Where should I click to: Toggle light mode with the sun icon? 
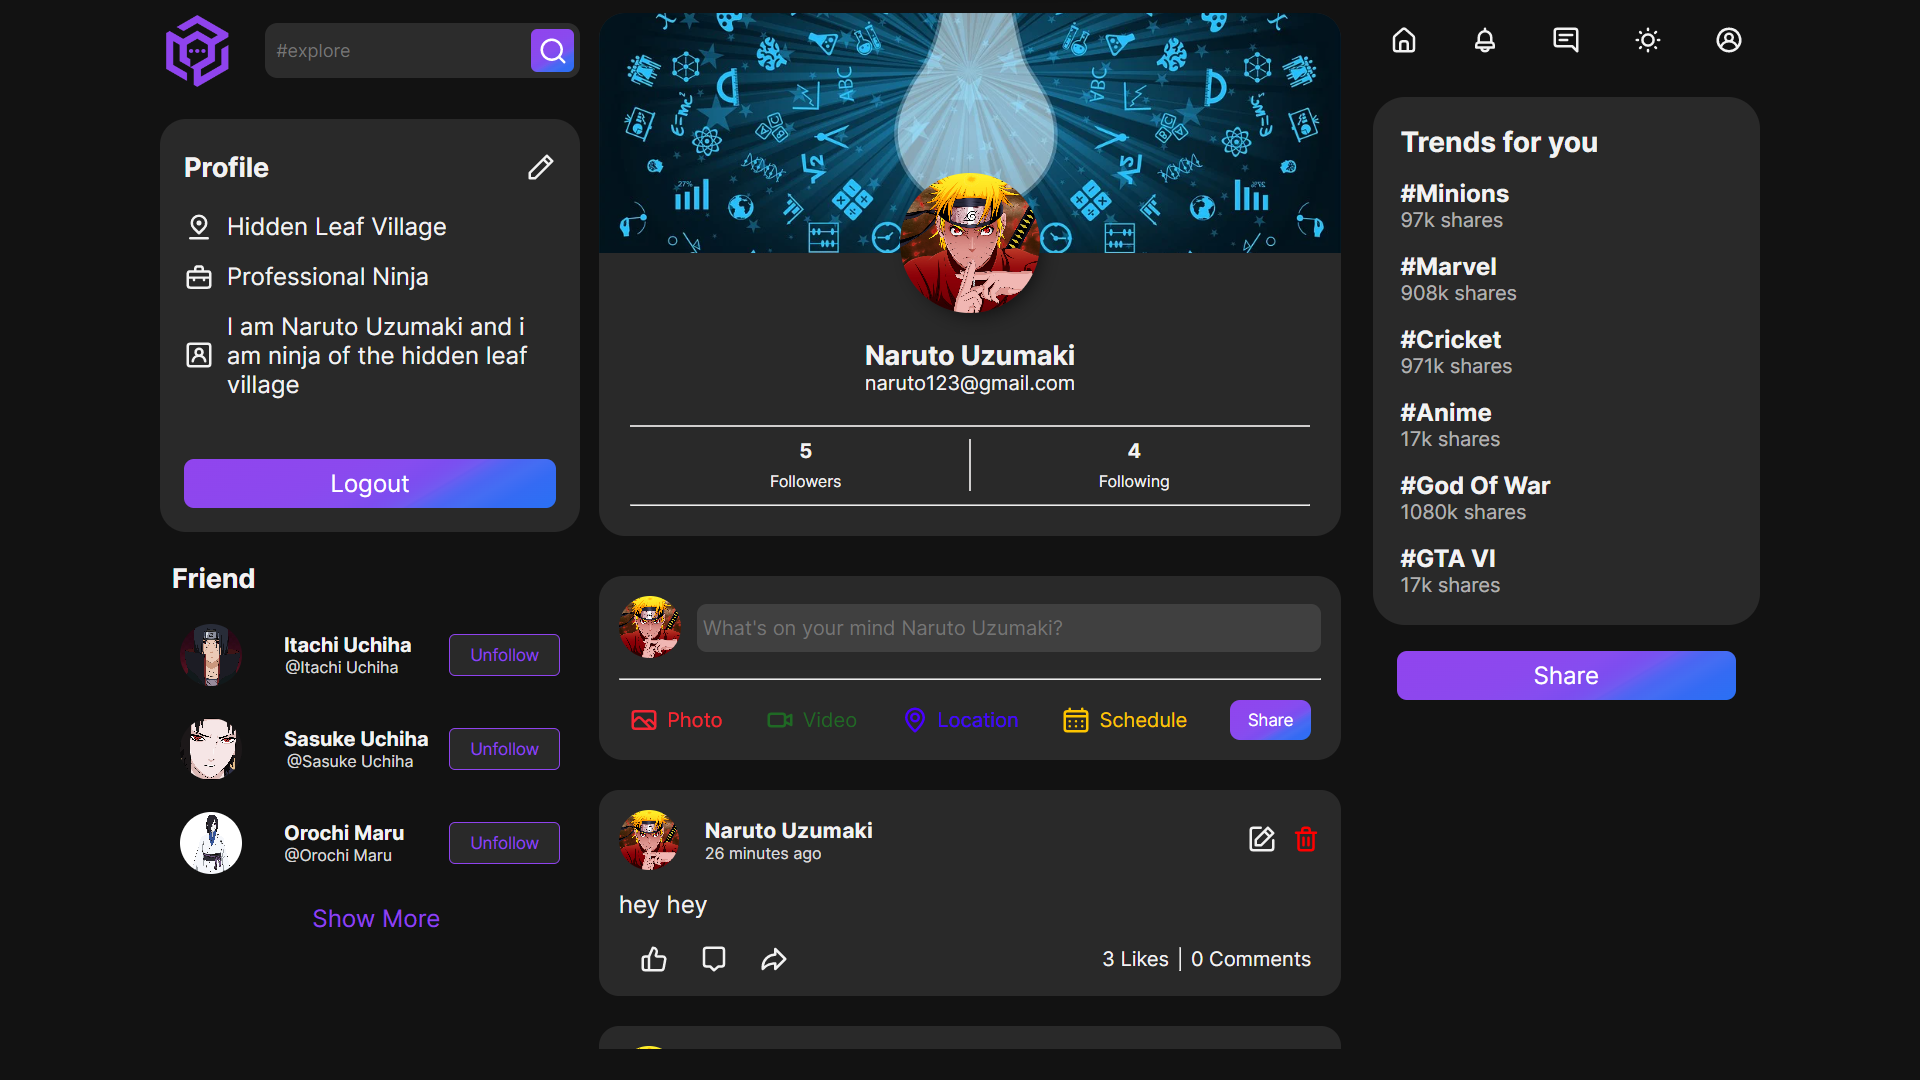[1648, 40]
